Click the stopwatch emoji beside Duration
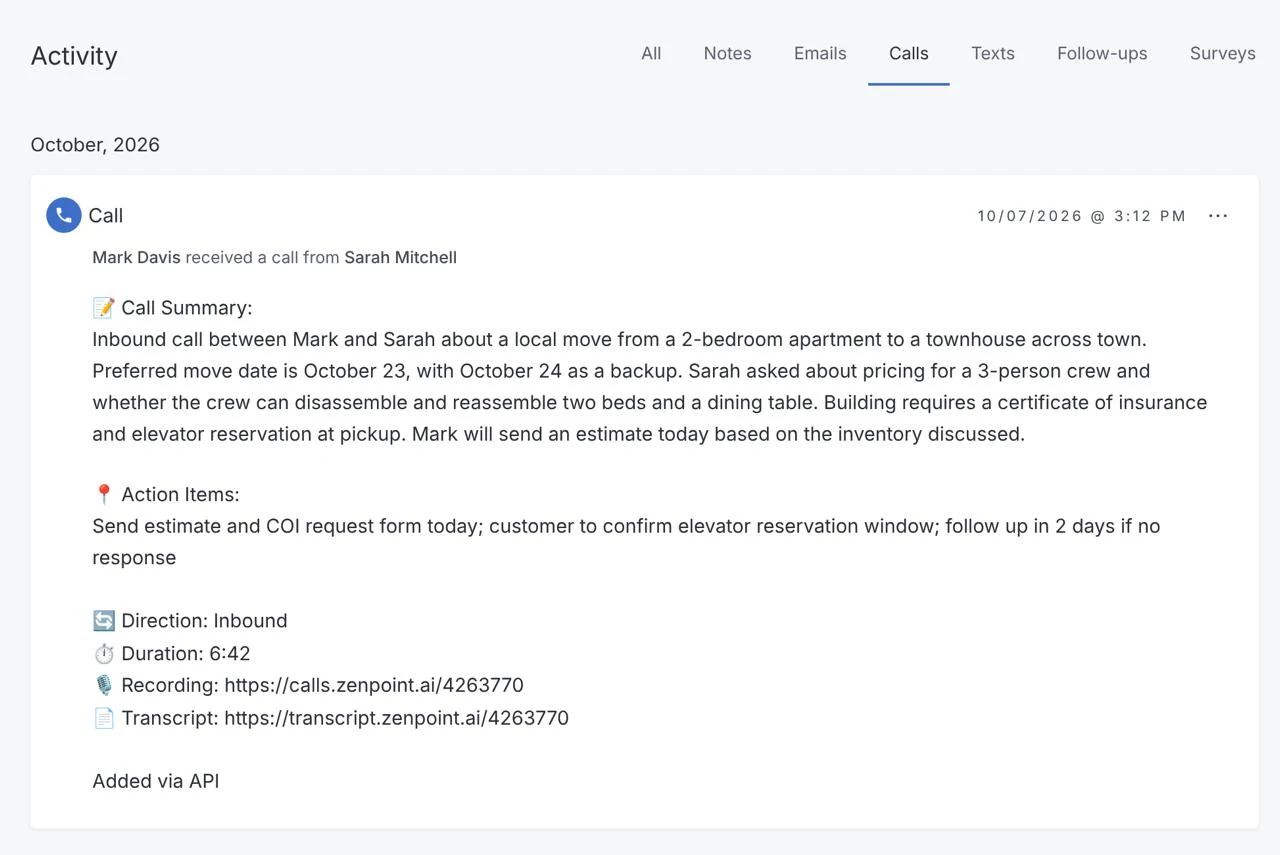The height and width of the screenshot is (855, 1280). [x=104, y=654]
